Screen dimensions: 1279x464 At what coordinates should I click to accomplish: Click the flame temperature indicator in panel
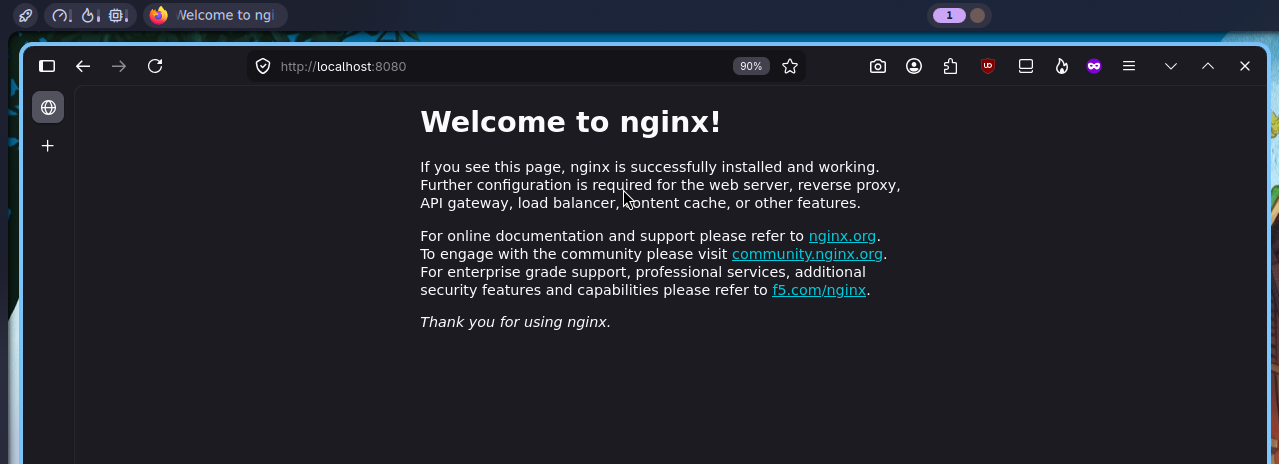pos(90,15)
